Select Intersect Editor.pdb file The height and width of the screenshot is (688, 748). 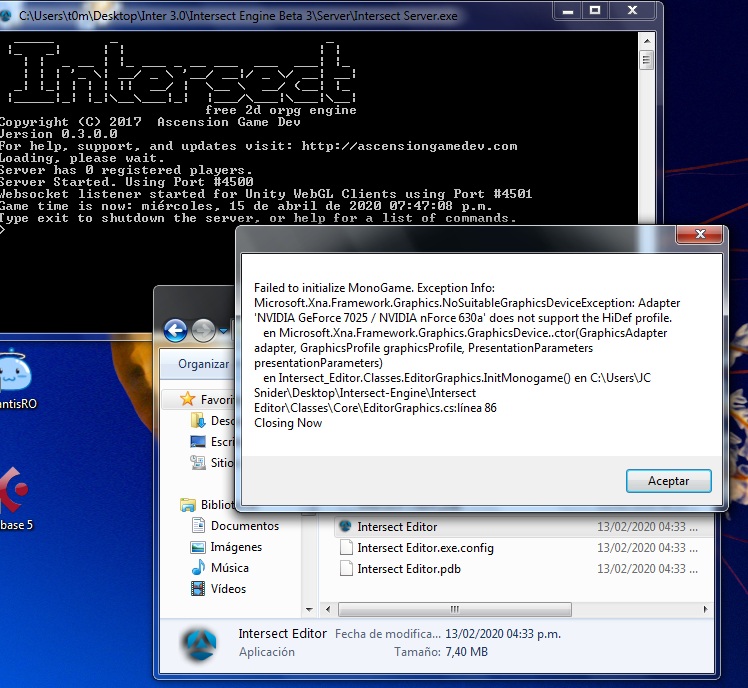coord(409,569)
